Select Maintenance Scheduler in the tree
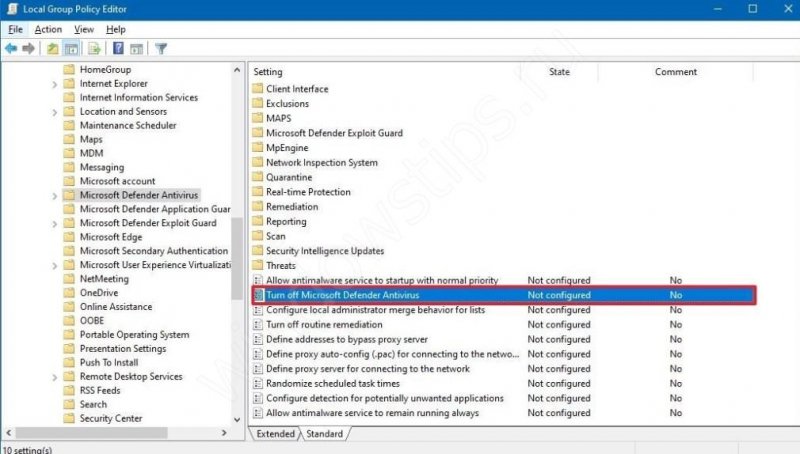 click(128, 125)
